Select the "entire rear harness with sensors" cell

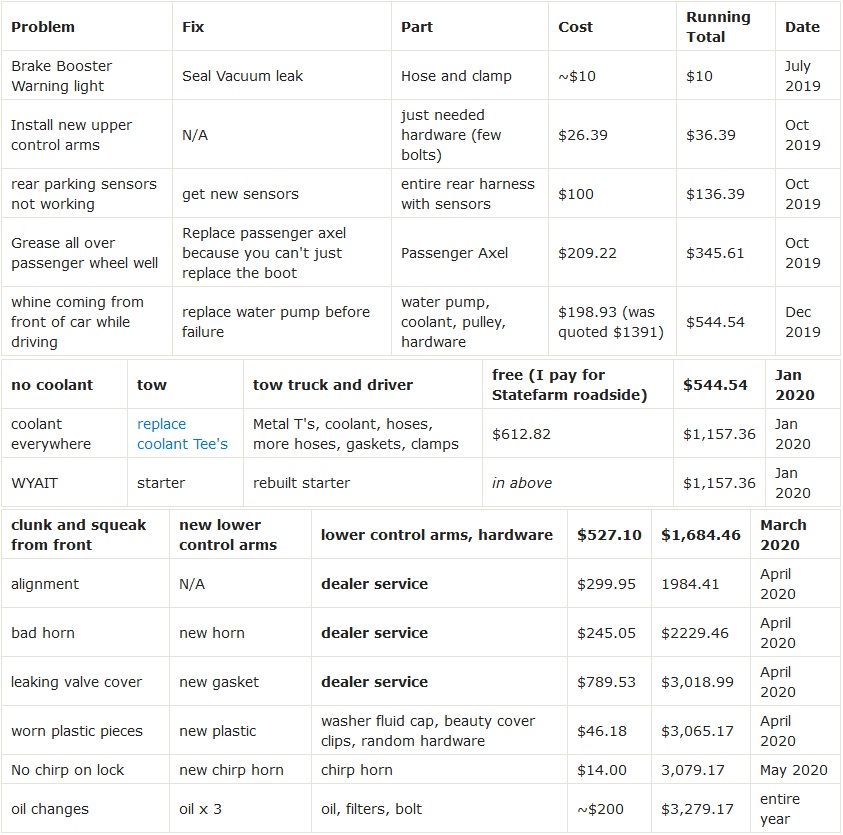point(467,194)
